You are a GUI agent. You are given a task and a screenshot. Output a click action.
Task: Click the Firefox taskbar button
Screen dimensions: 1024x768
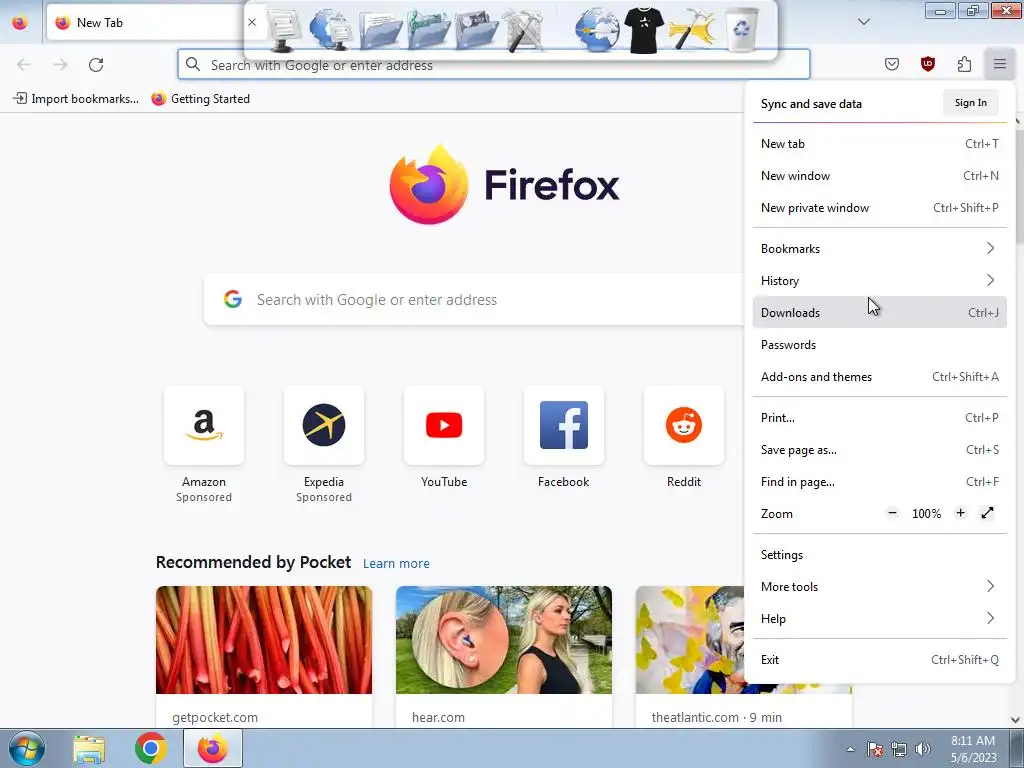(213, 748)
